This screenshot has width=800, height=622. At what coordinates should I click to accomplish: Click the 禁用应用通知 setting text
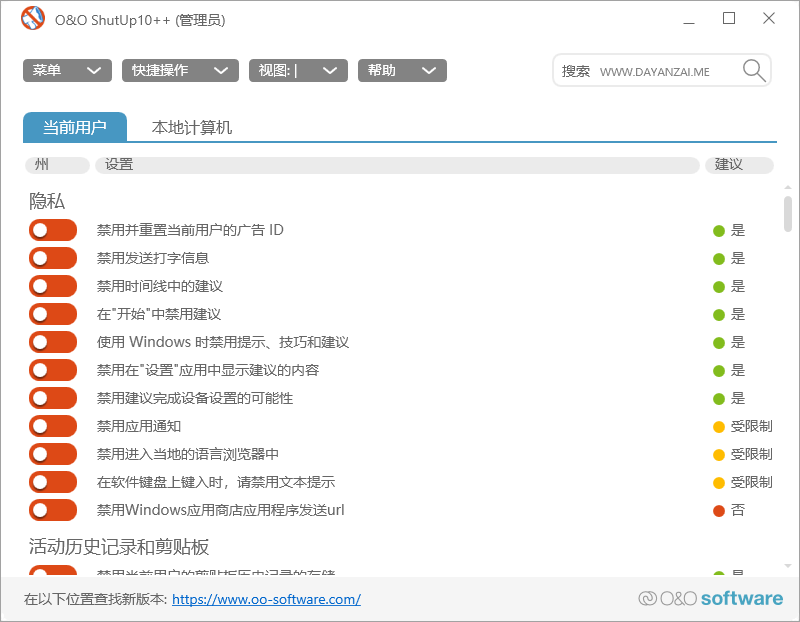coord(139,427)
